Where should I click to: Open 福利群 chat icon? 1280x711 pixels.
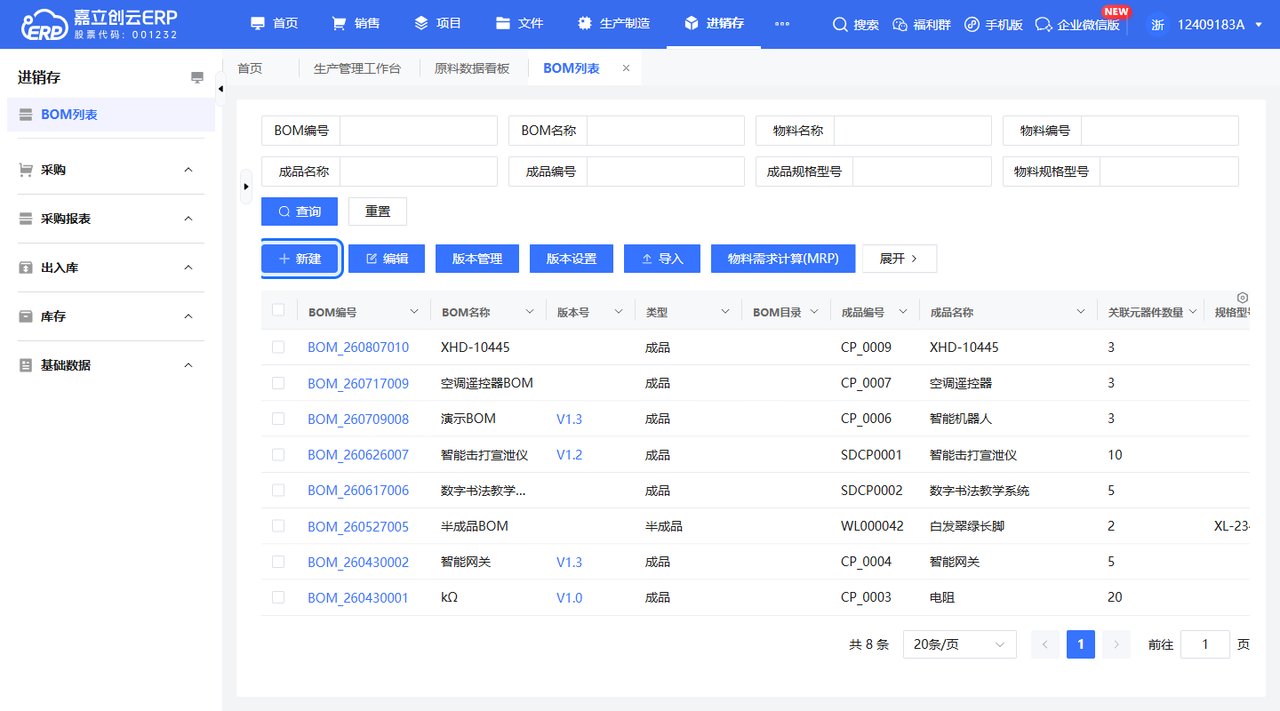(899, 24)
